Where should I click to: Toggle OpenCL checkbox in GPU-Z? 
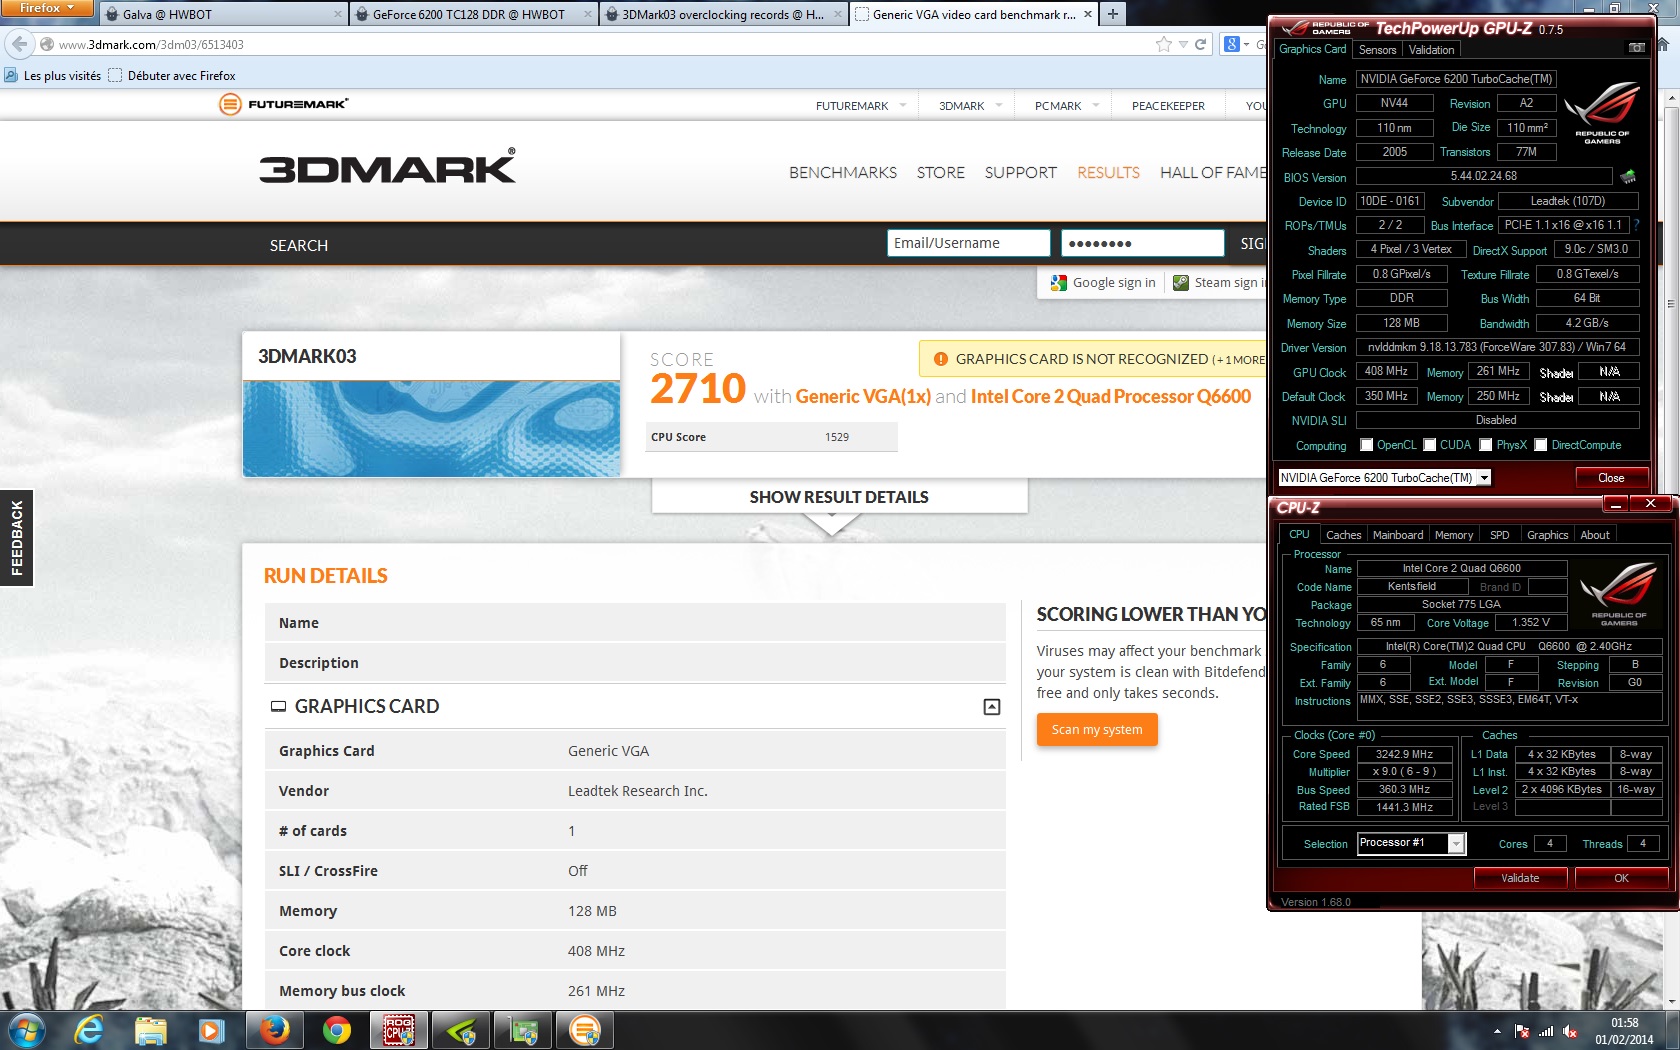1367,445
